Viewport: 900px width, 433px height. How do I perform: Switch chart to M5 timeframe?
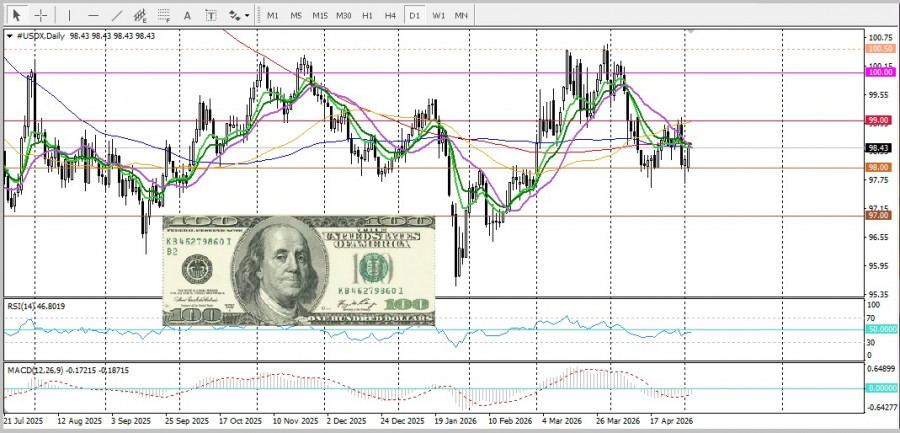point(296,16)
